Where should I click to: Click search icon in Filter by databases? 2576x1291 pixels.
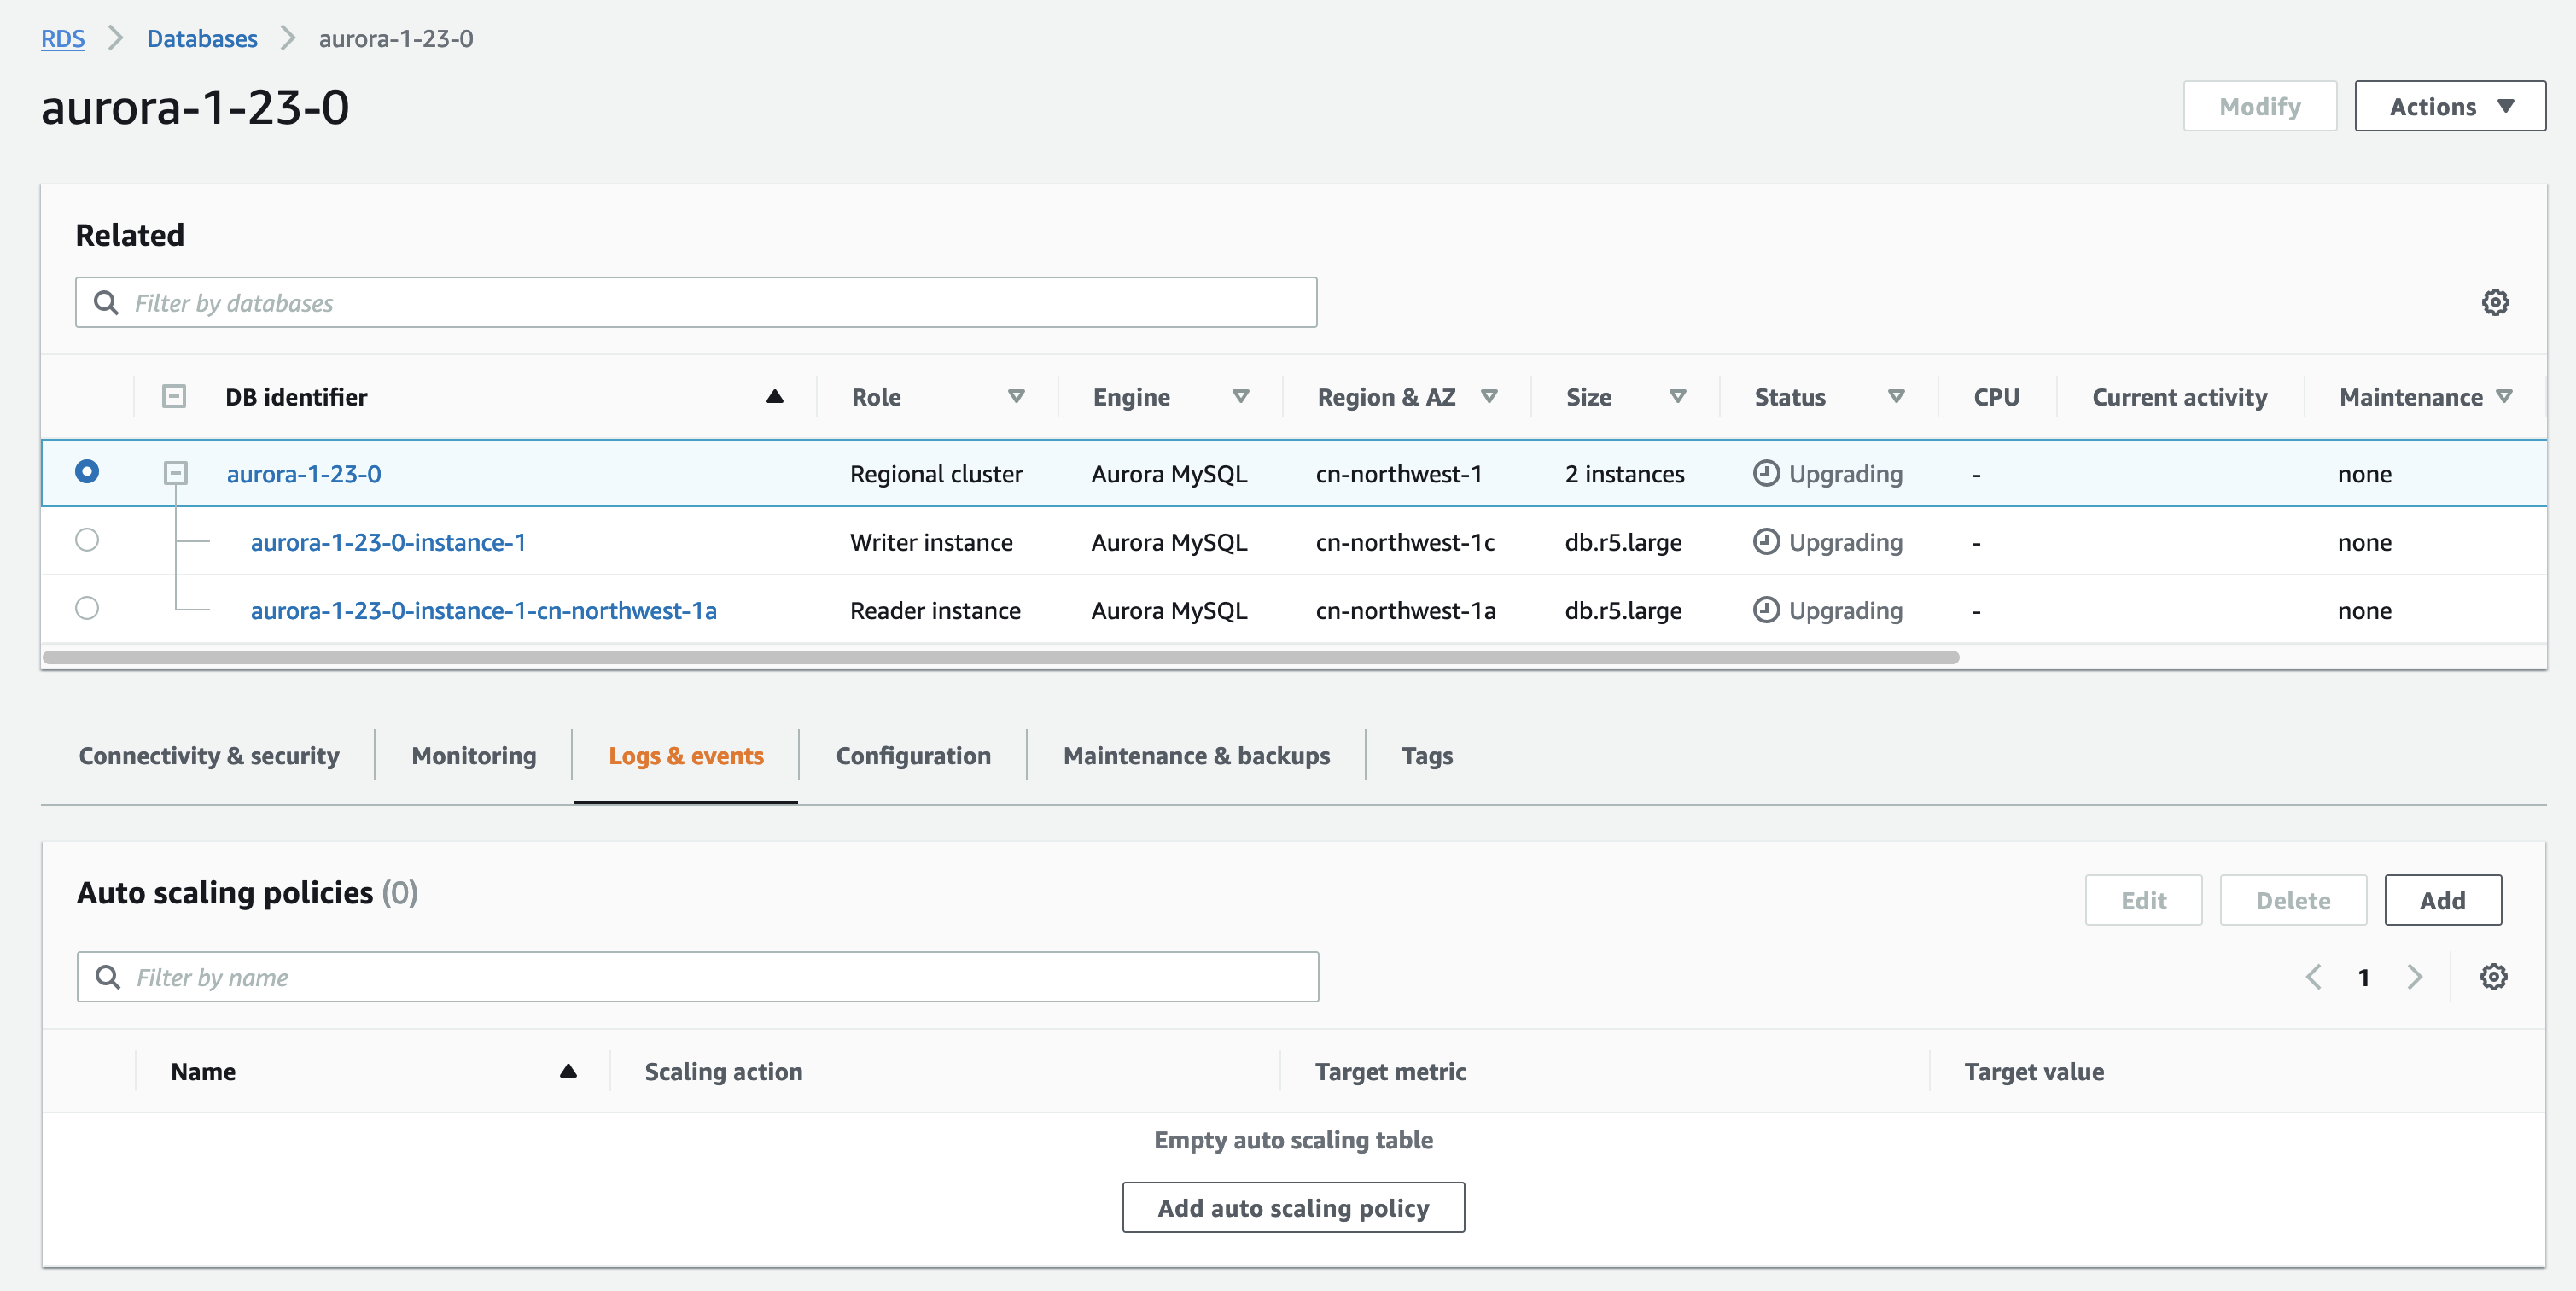pyautogui.click(x=106, y=302)
